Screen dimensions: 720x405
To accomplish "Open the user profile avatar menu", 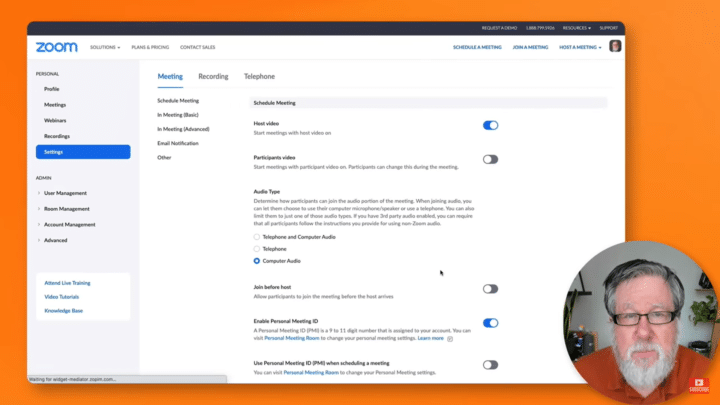I will click(x=615, y=46).
